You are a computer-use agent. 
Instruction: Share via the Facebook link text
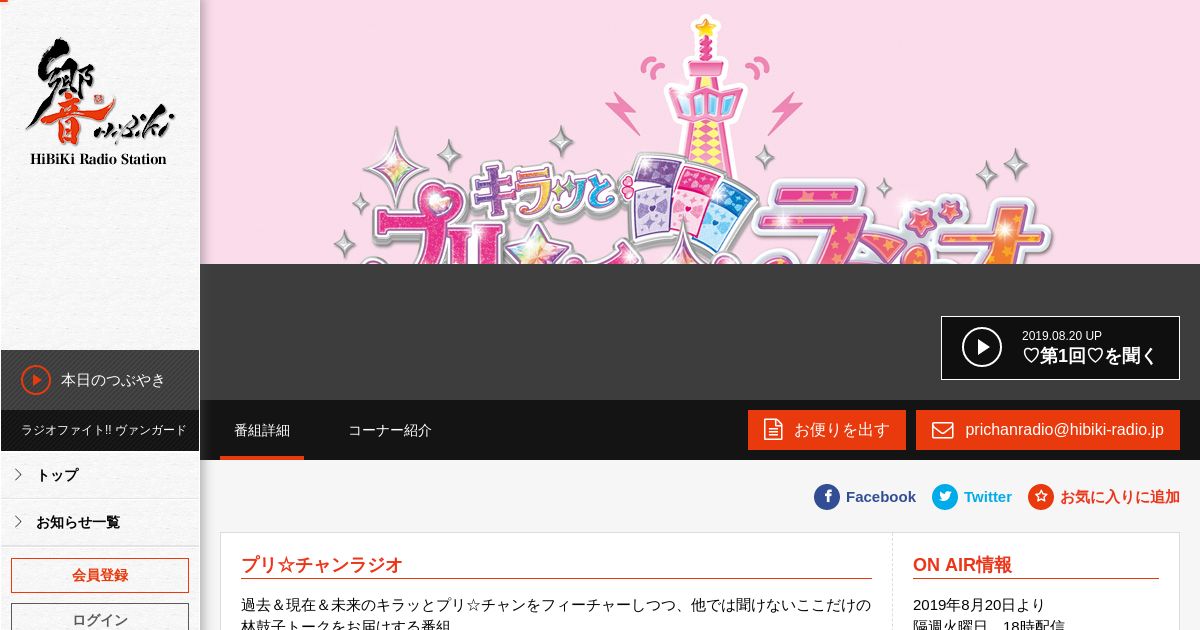[x=881, y=497]
